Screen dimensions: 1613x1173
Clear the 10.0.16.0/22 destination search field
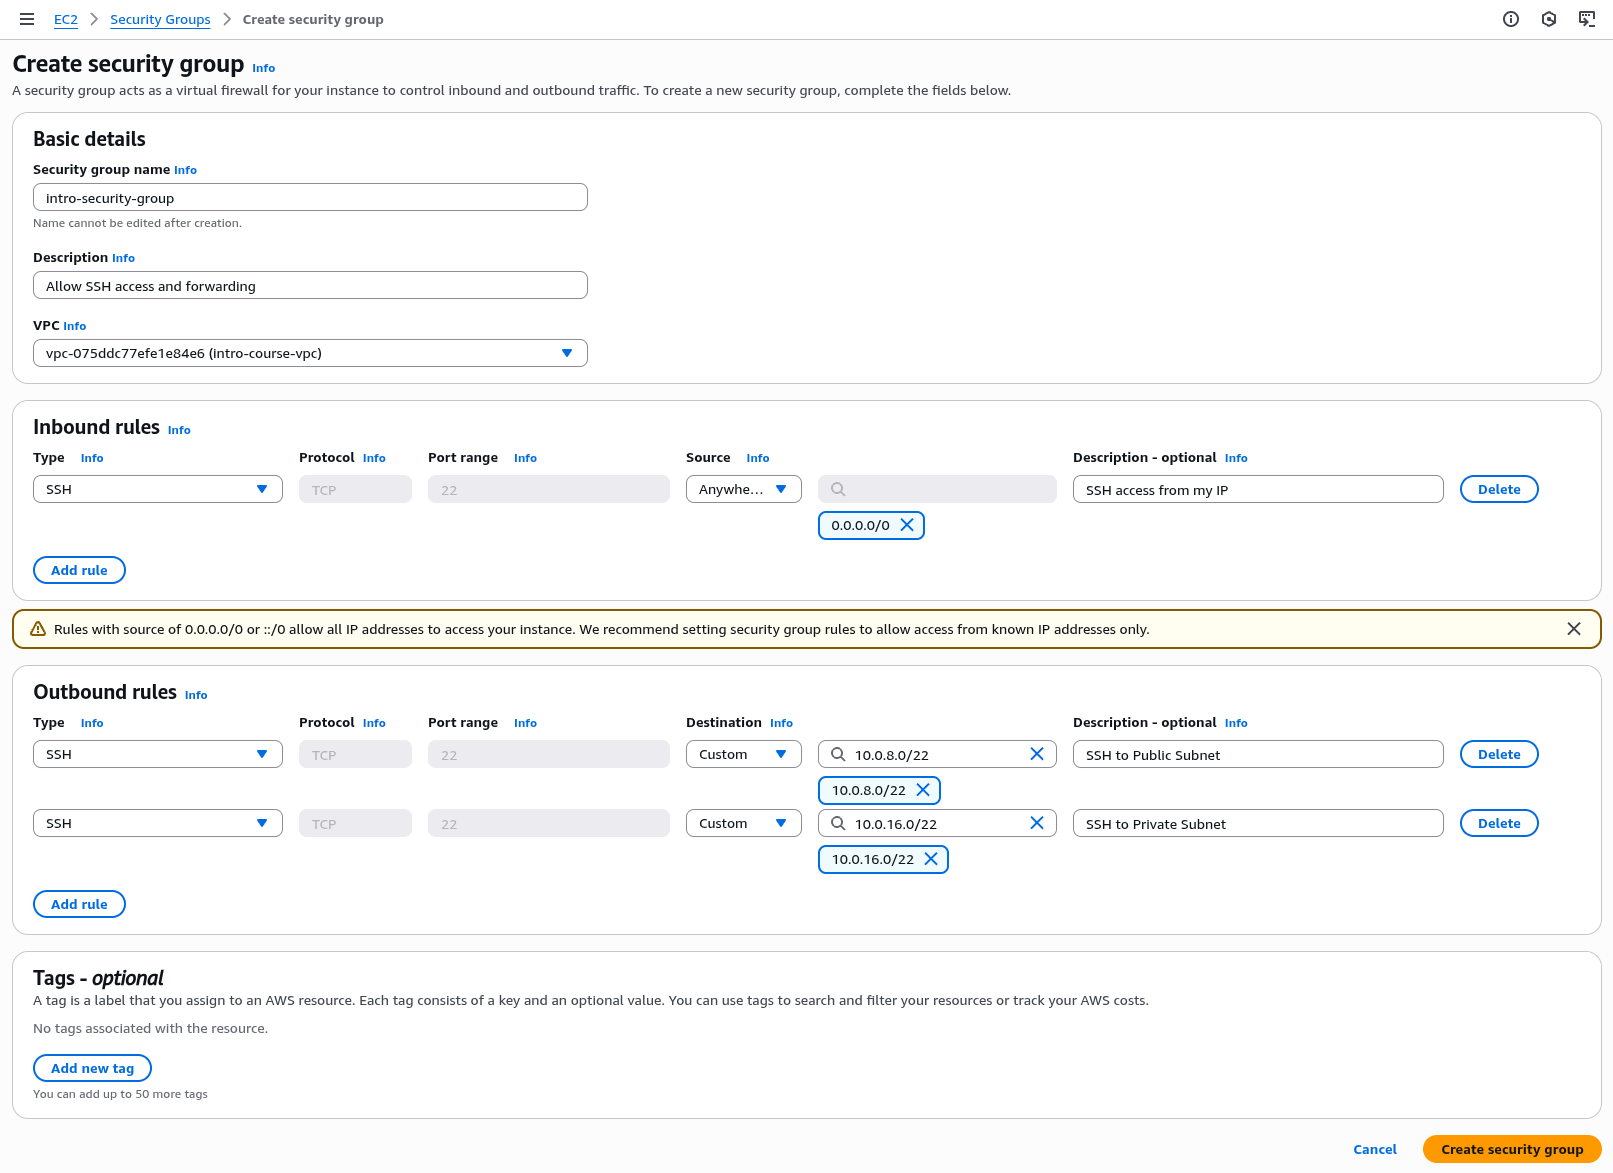[1037, 823]
